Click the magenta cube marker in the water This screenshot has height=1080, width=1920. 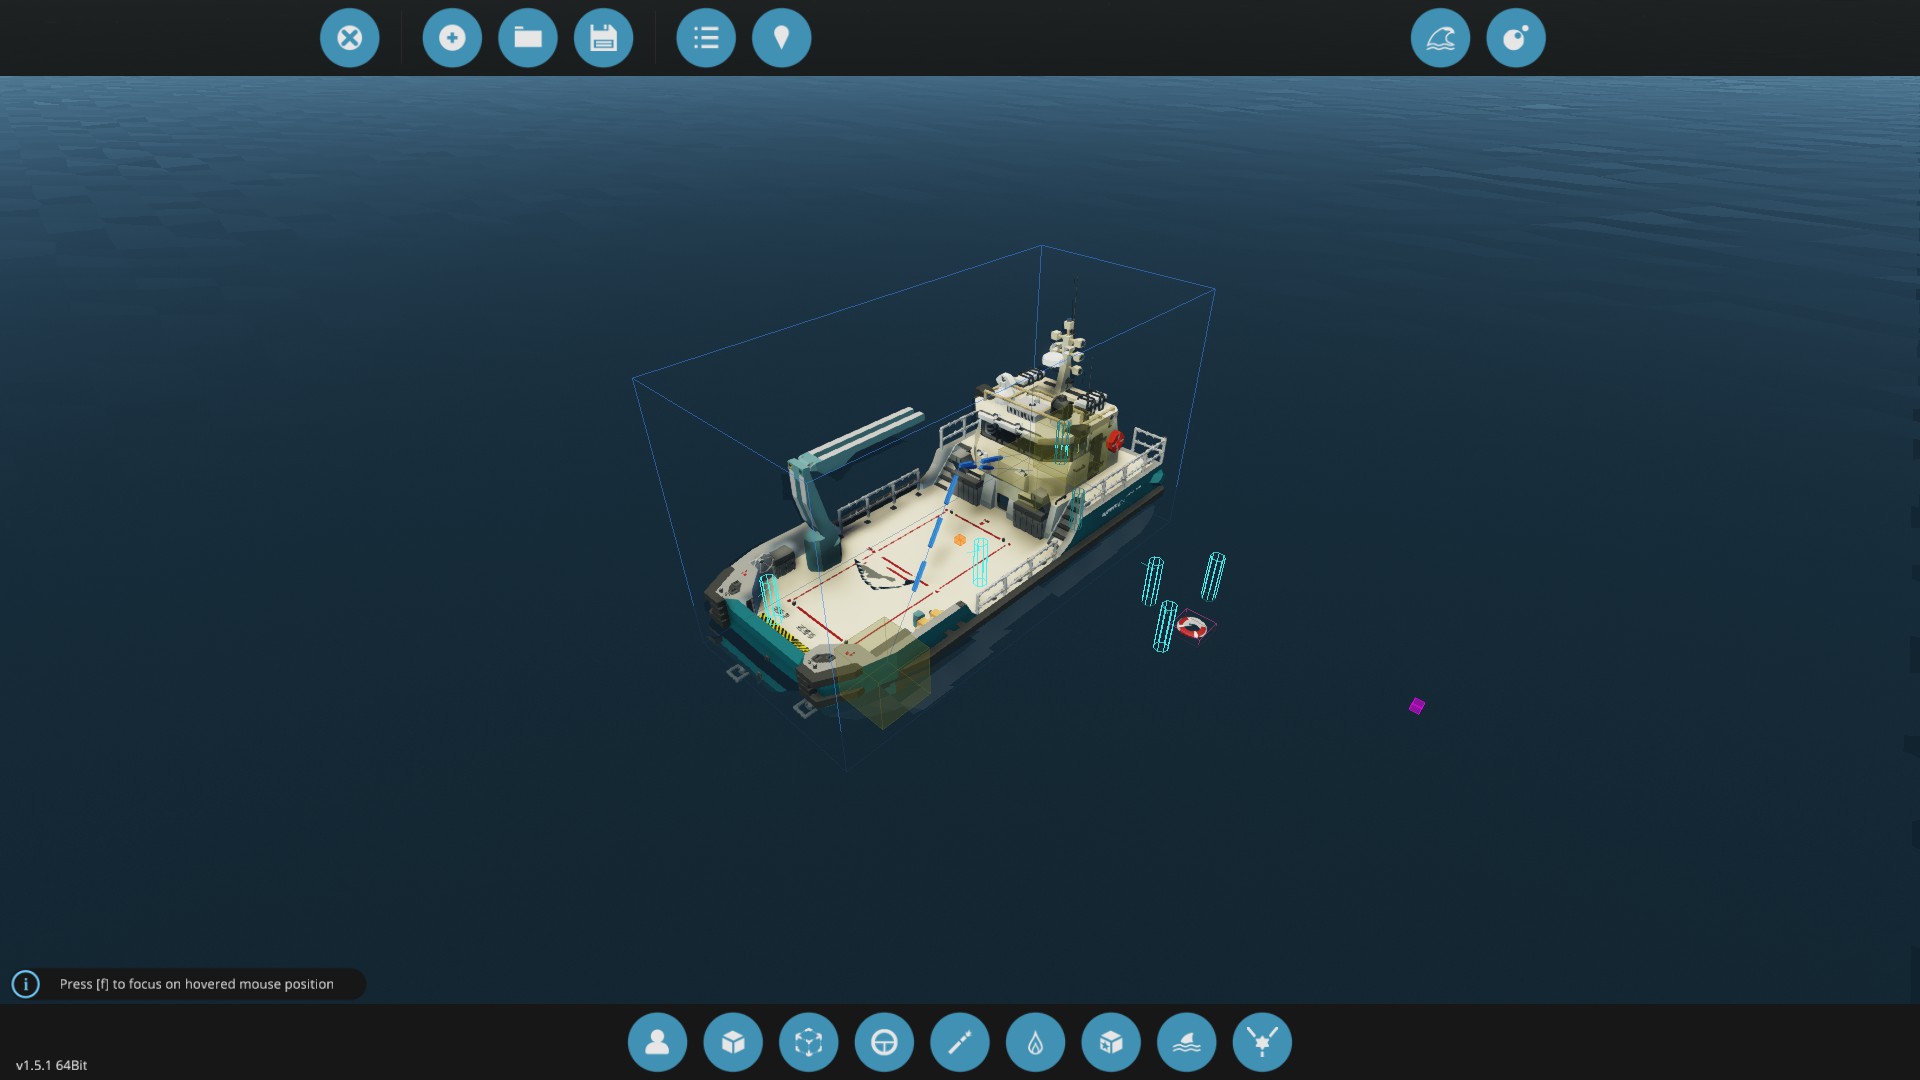pyautogui.click(x=1416, y=706)
